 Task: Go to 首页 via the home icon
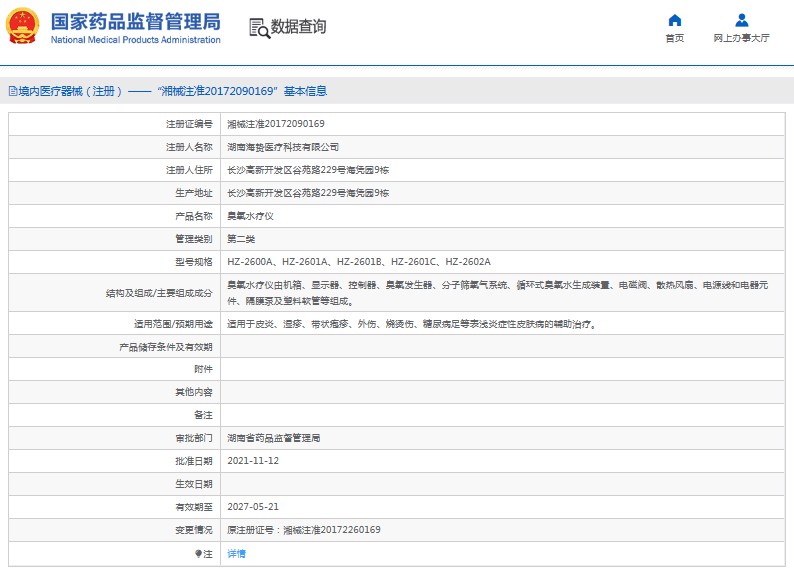[x=674, y=20]
